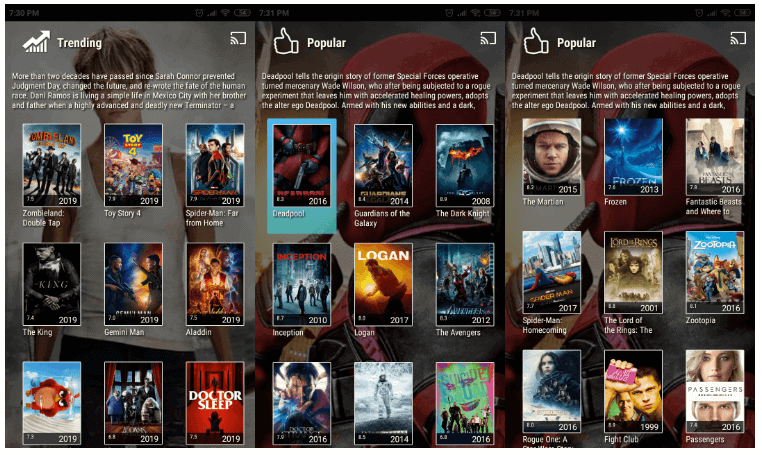The height and width of the screenshot is (455, 762).
Task: Open the Aladdin 2019 poster
Action: (x=215, y=284)
